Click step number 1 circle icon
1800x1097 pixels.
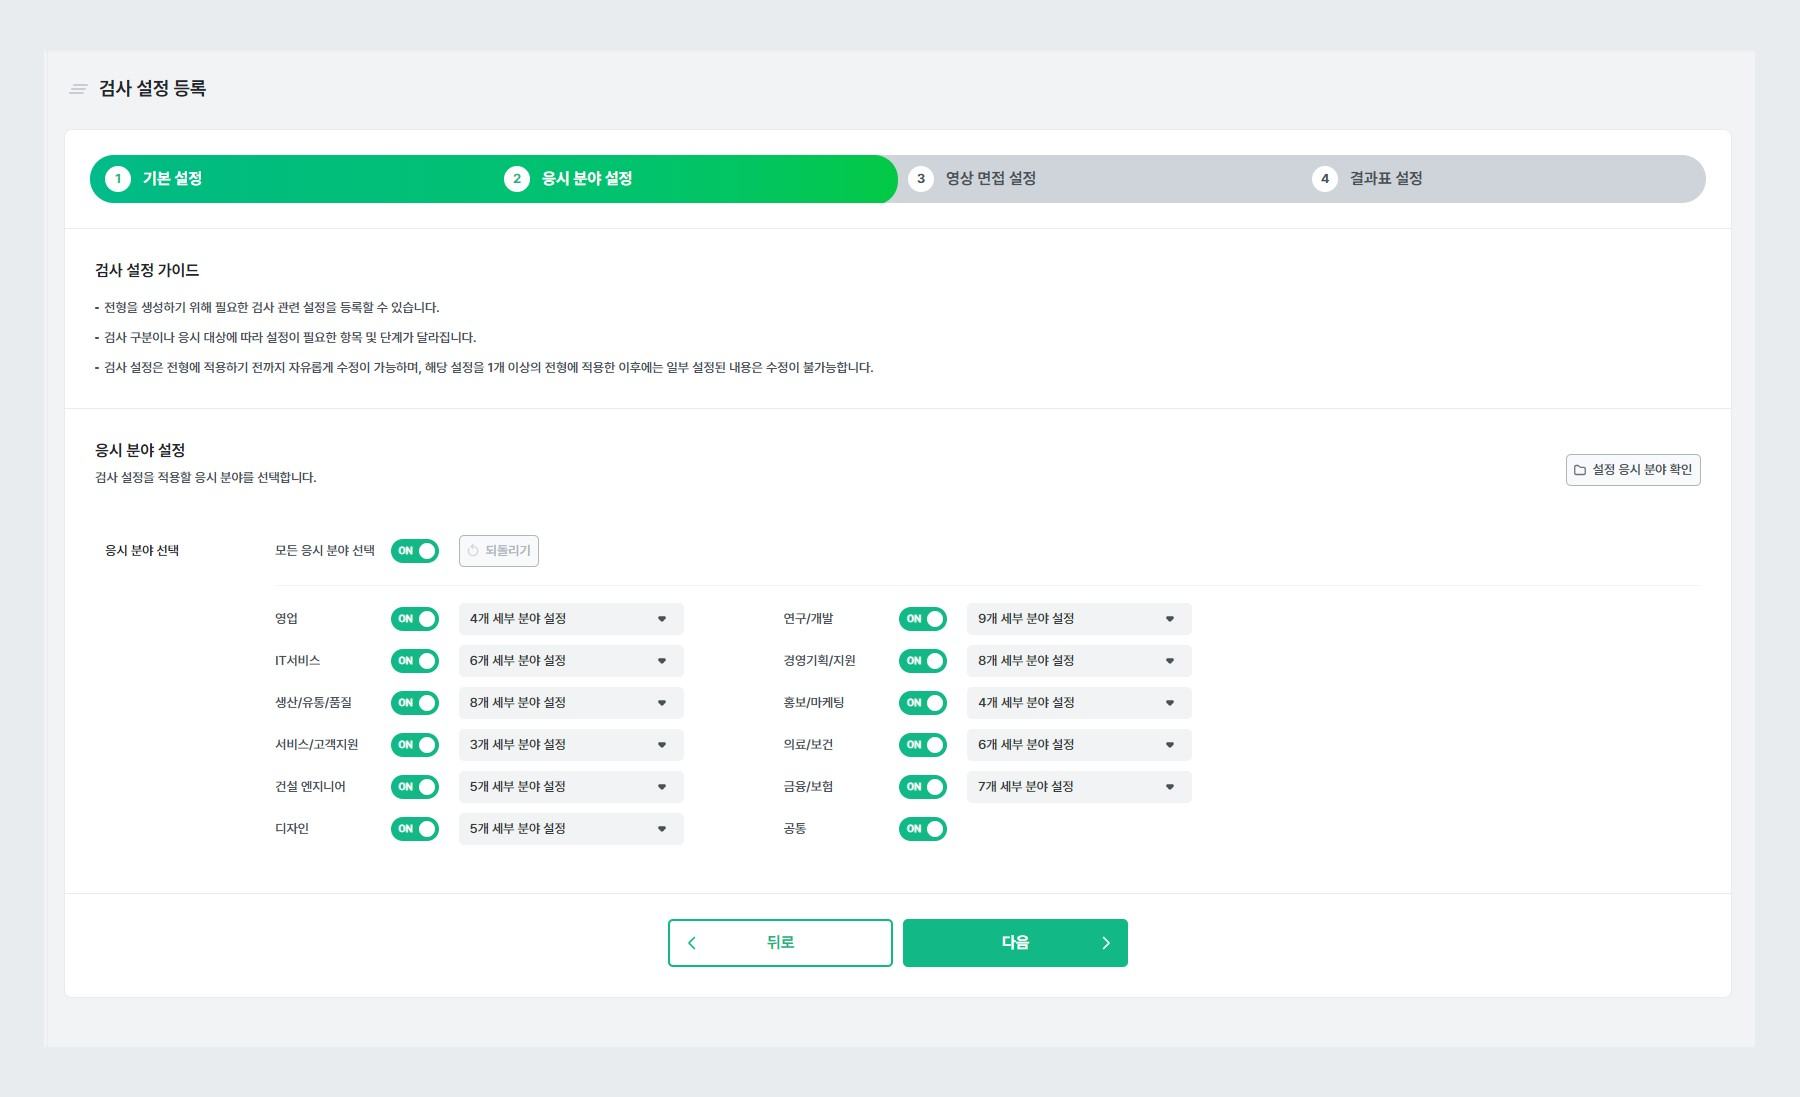(x=118, y=179)
